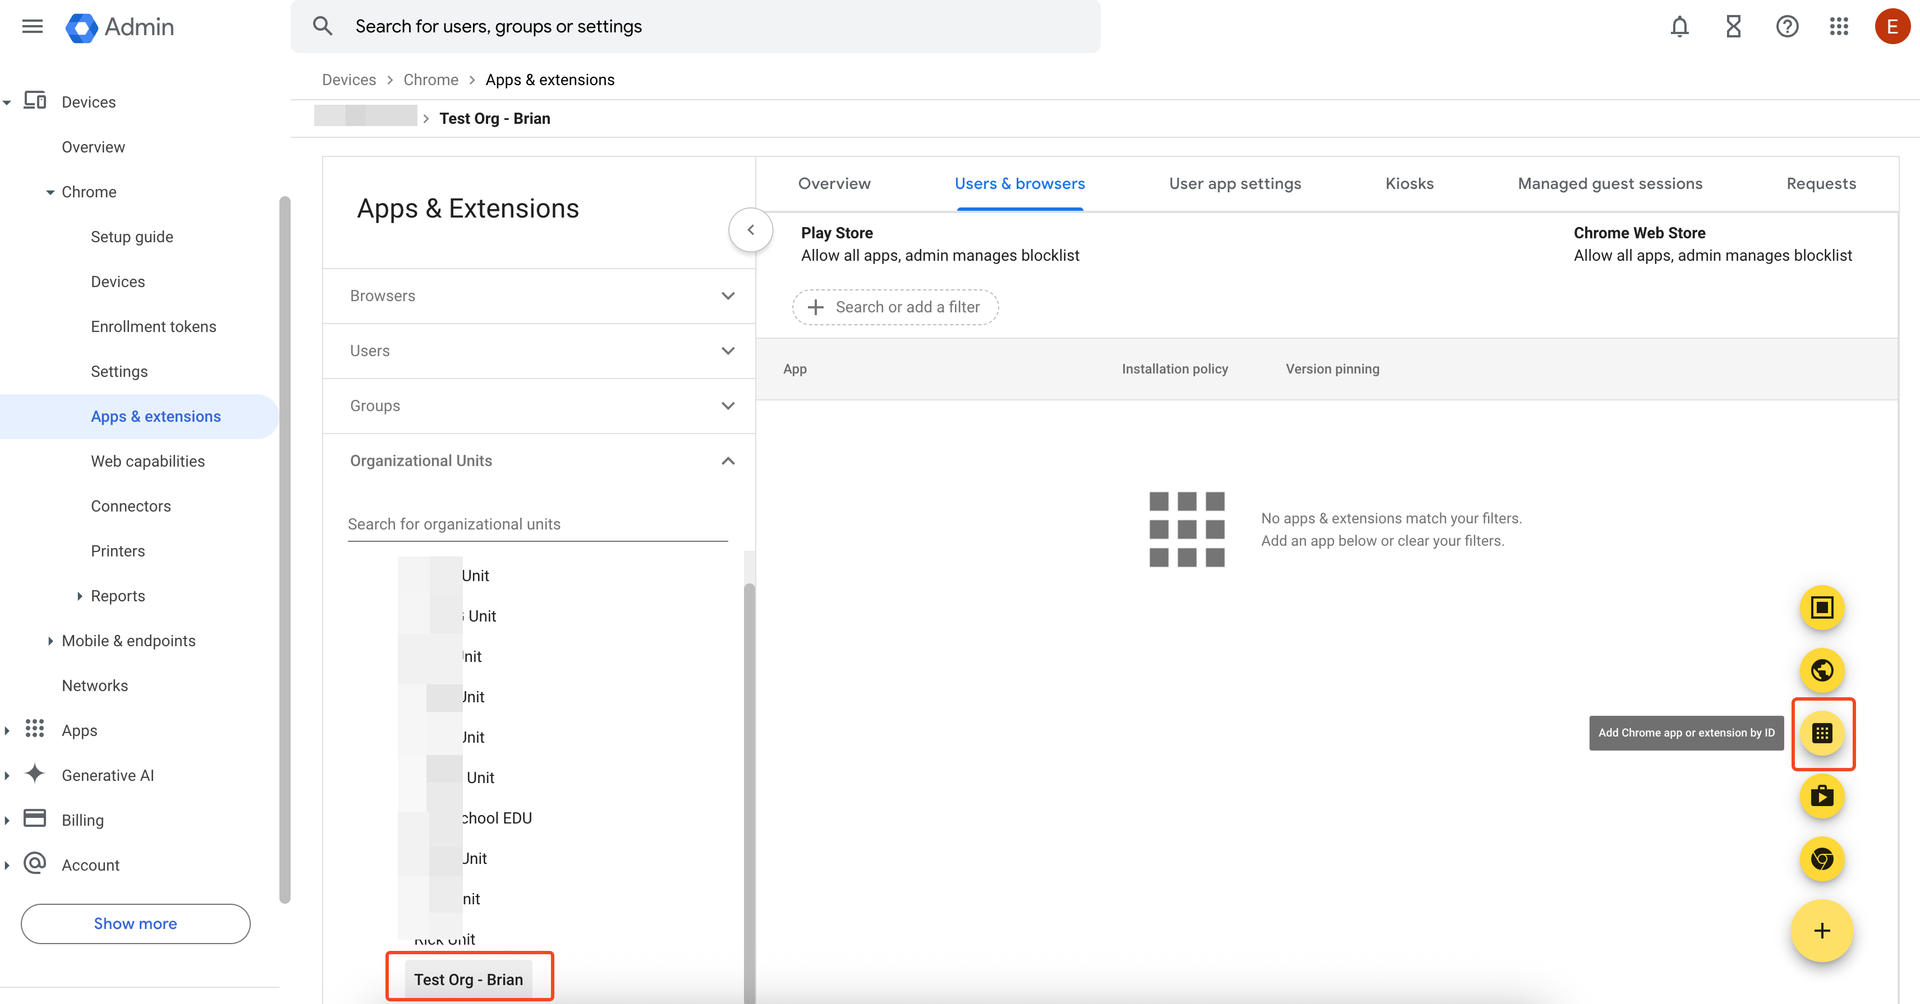Image resolution: width=1920 pixels, height=1004 pixels.
Task: Open Devices Overview in sidebar
Action: [x=93, y=147]
